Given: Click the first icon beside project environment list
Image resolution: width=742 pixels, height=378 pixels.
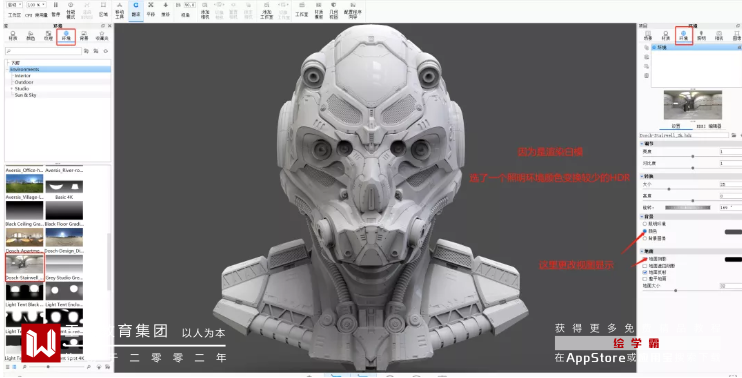Looking at the screenshot, I should pyautogui.click(x=646, y=48).
